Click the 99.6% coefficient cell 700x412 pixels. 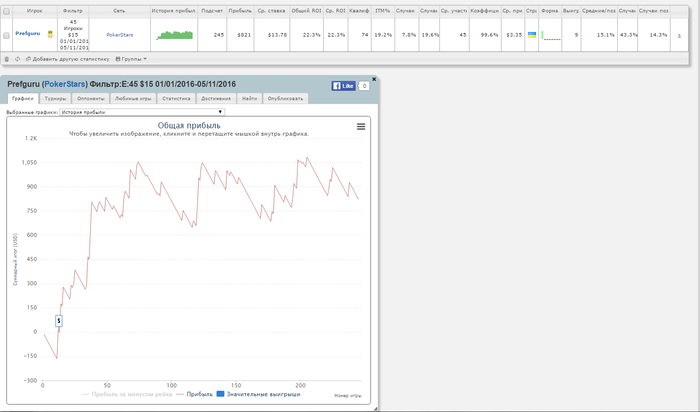click(489, 35)
